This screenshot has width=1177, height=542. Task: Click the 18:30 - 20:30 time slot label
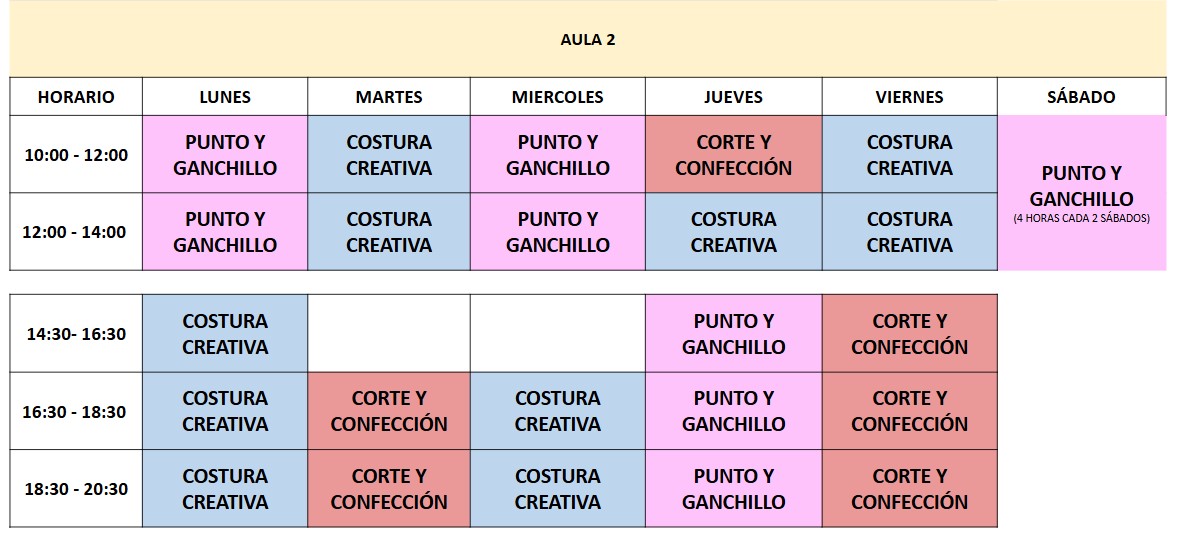76,489
